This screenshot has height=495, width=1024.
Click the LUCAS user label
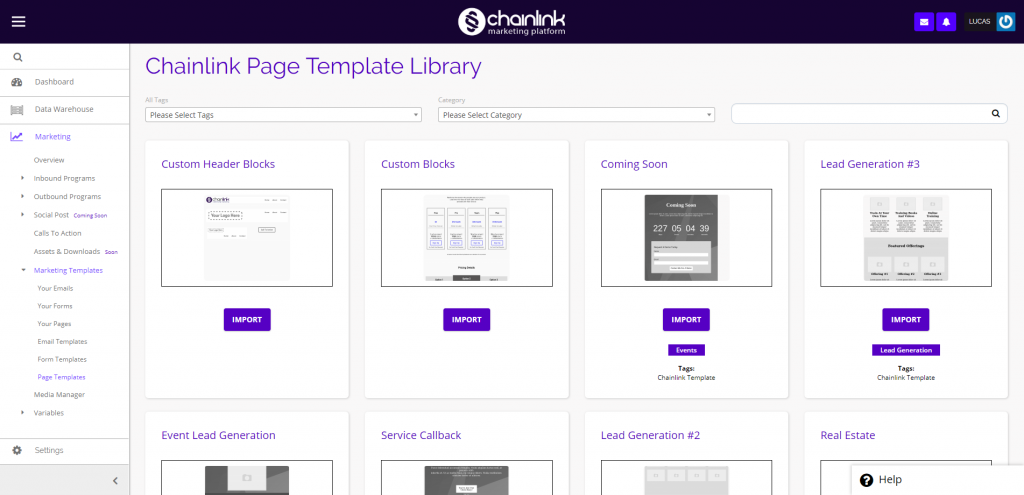click(980, 22)
